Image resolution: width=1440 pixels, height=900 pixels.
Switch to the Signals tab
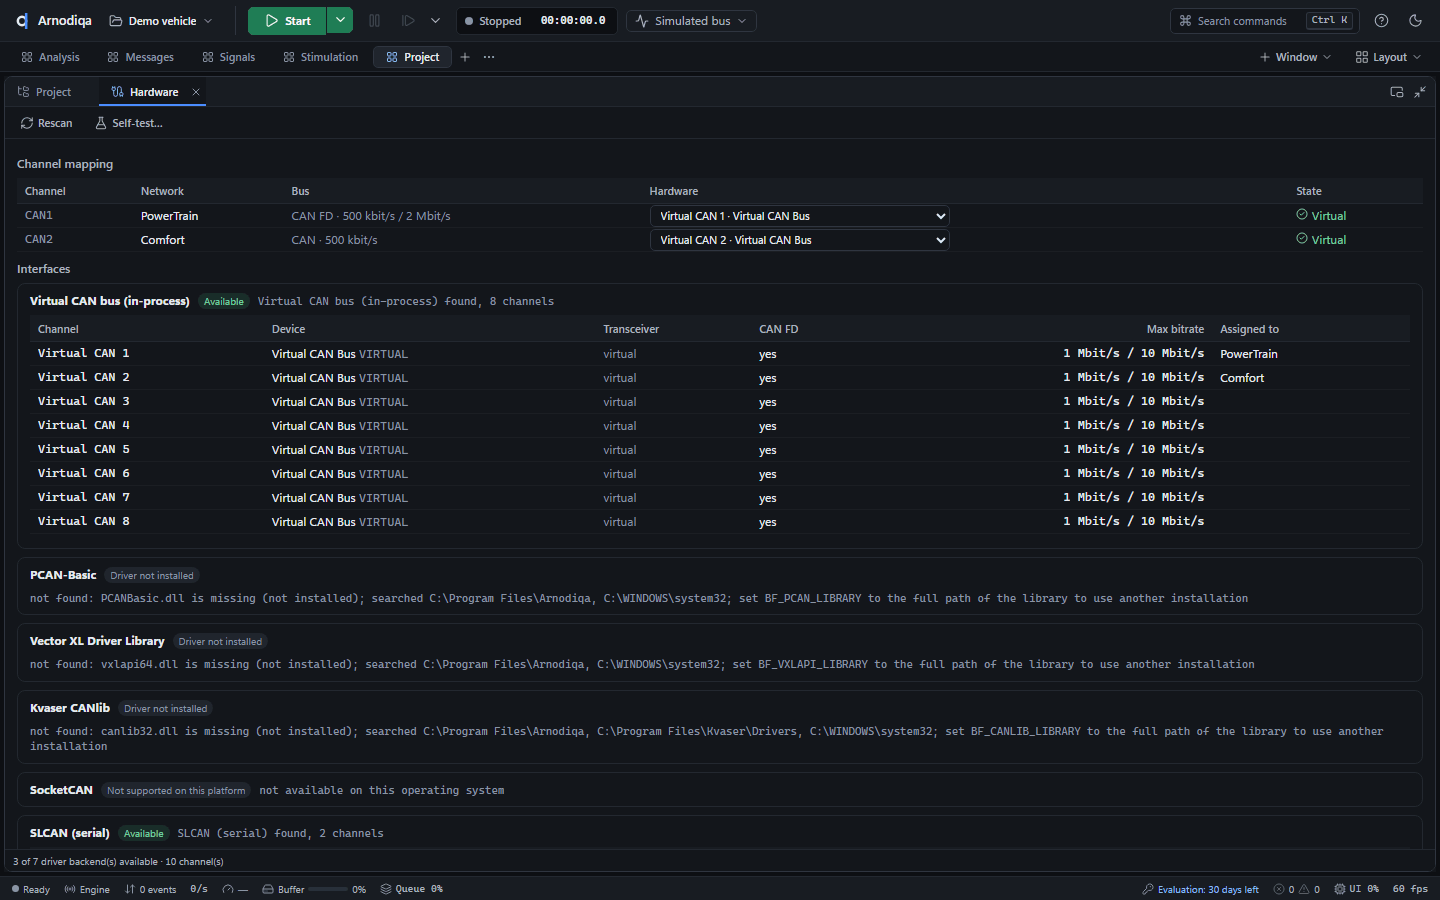click(x=228, y=57)
